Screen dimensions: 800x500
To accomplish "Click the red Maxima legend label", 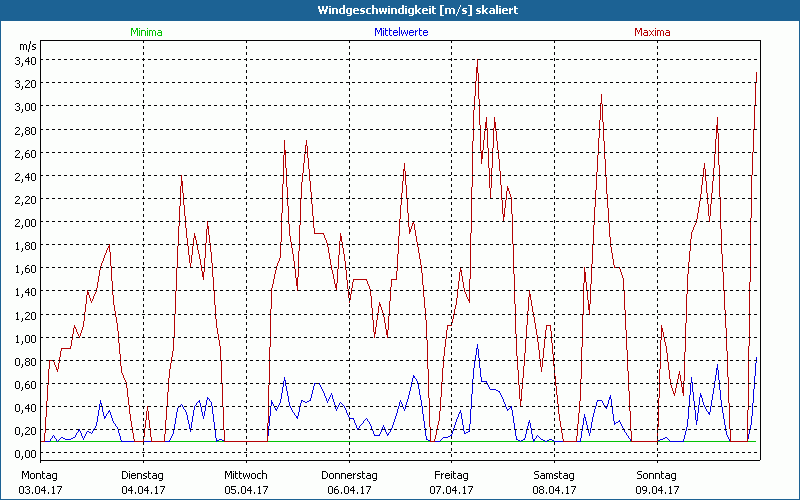I will [651, 32].
